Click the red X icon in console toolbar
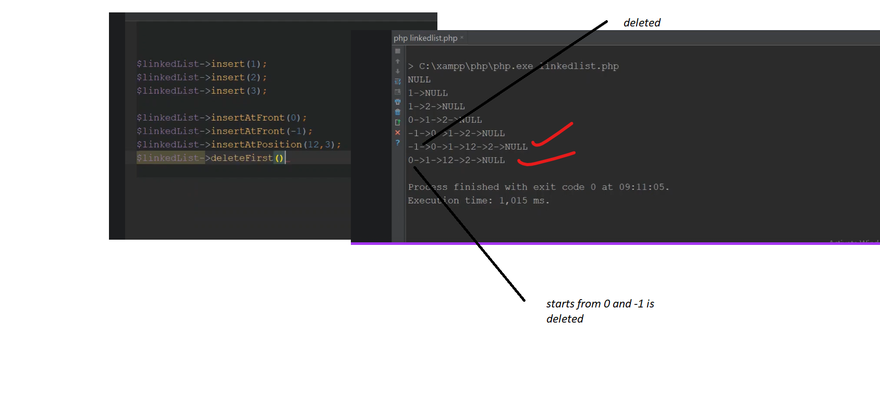Screen dimensions: 880x409 pyautogui.click(x=398, y=132)
